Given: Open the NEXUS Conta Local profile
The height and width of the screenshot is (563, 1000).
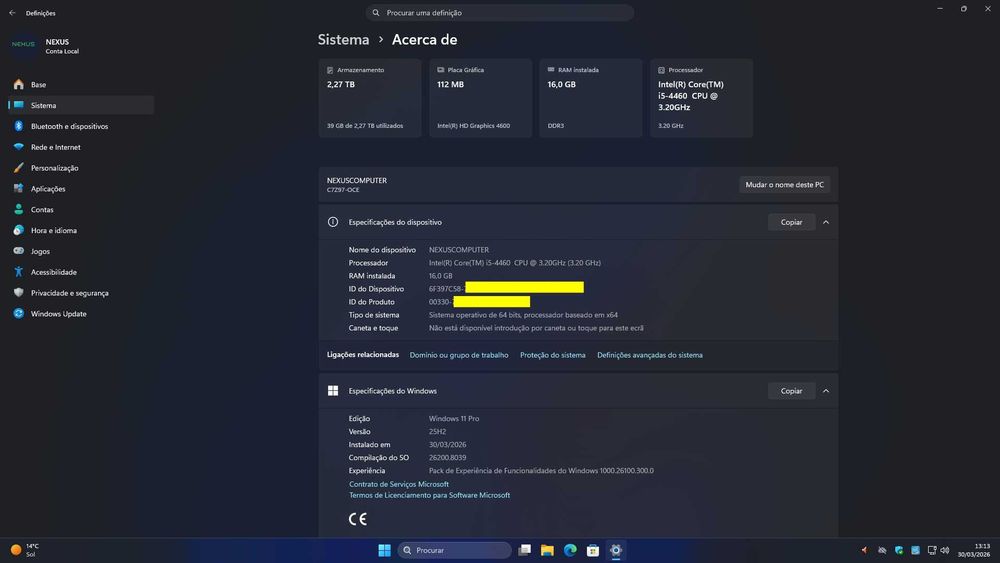Looking at the screenshot, I should (45, 46).
